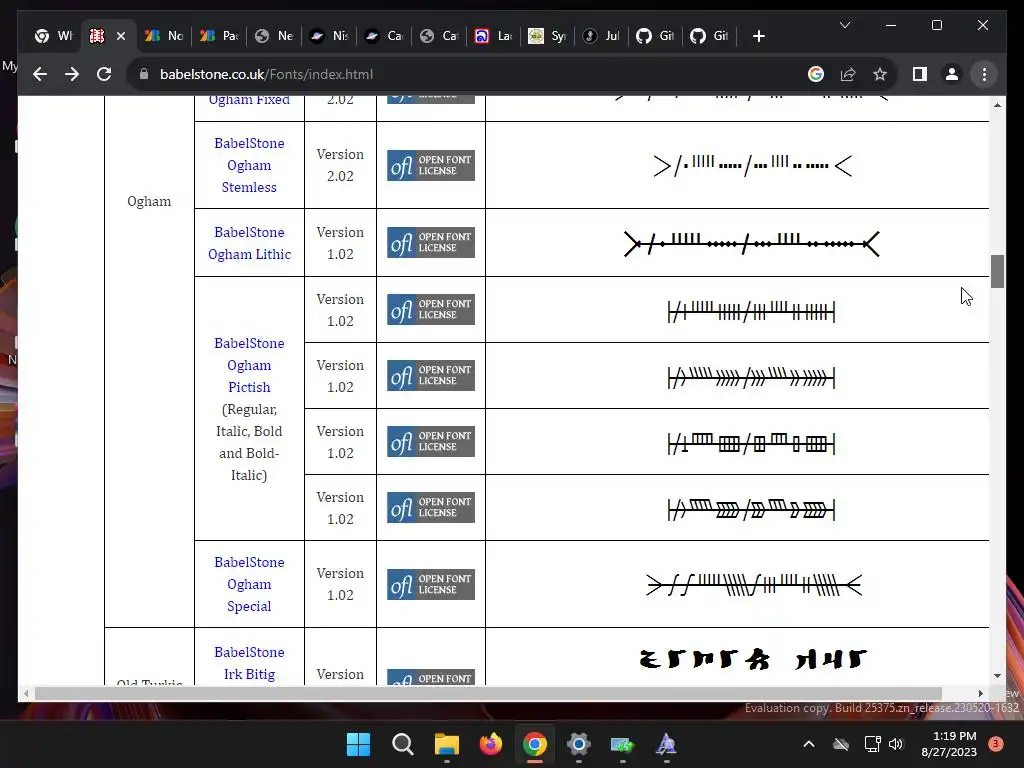Switch to the 'Wh' tab
The width and height of the screenshot is (1024, 768).
pyautogui.click(x=54, y=37)
